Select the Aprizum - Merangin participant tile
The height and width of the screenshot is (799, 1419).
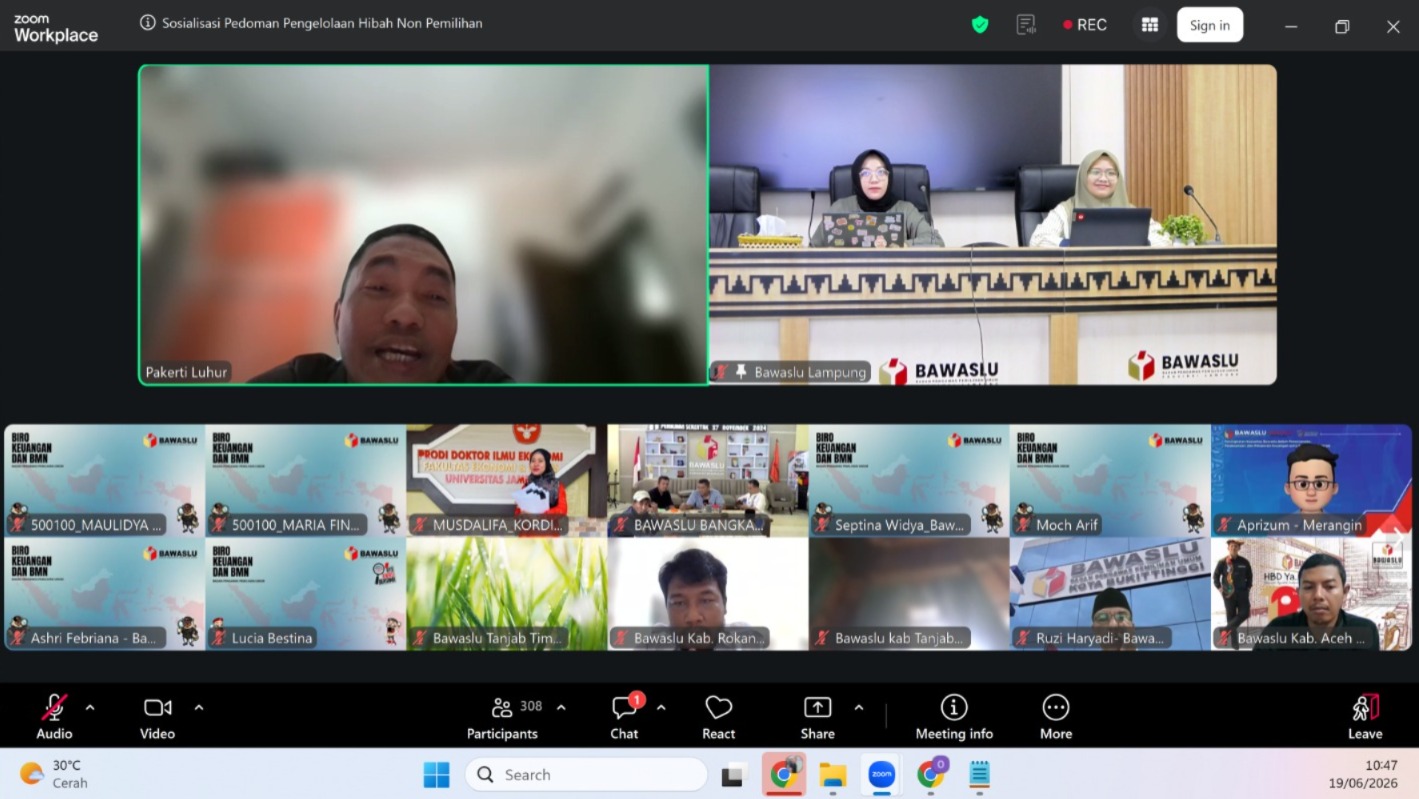pos(1311,481)
